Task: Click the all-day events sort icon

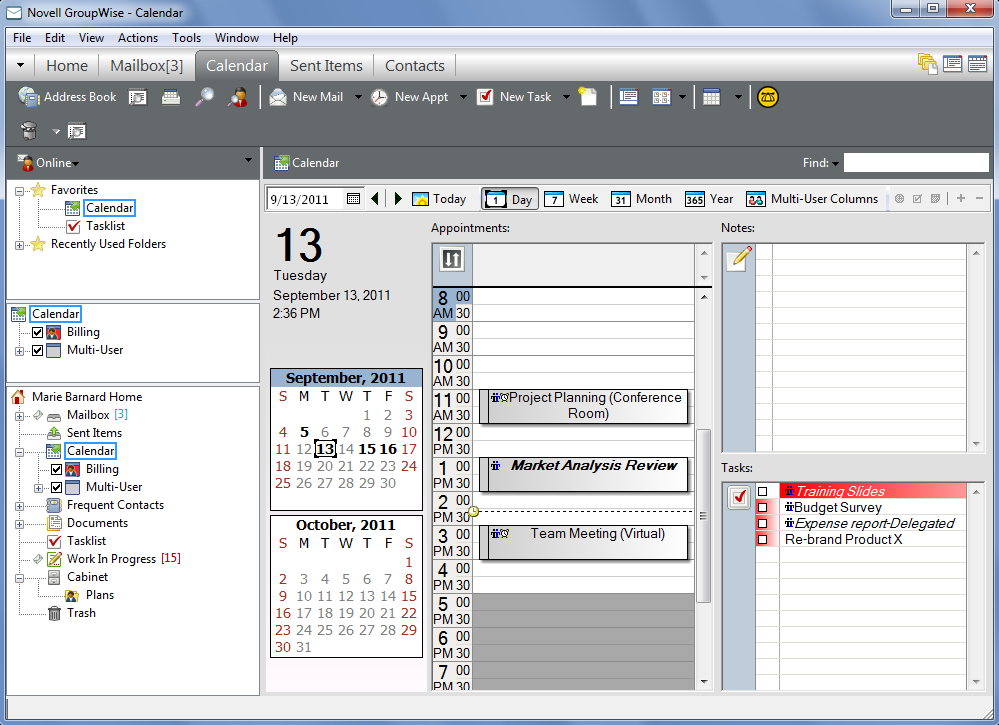Action: pos(452,259)
